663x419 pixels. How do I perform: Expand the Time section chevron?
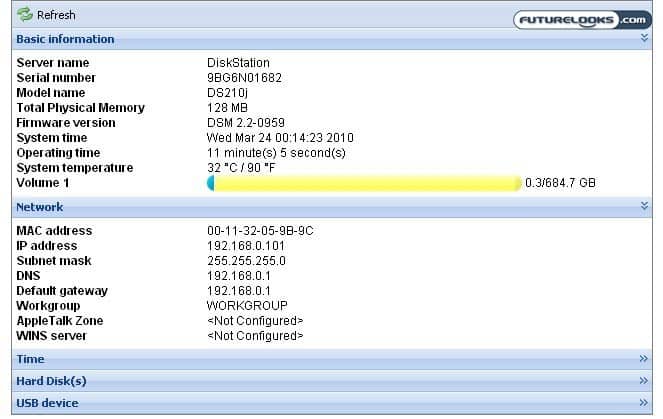[x=644, y=358]
